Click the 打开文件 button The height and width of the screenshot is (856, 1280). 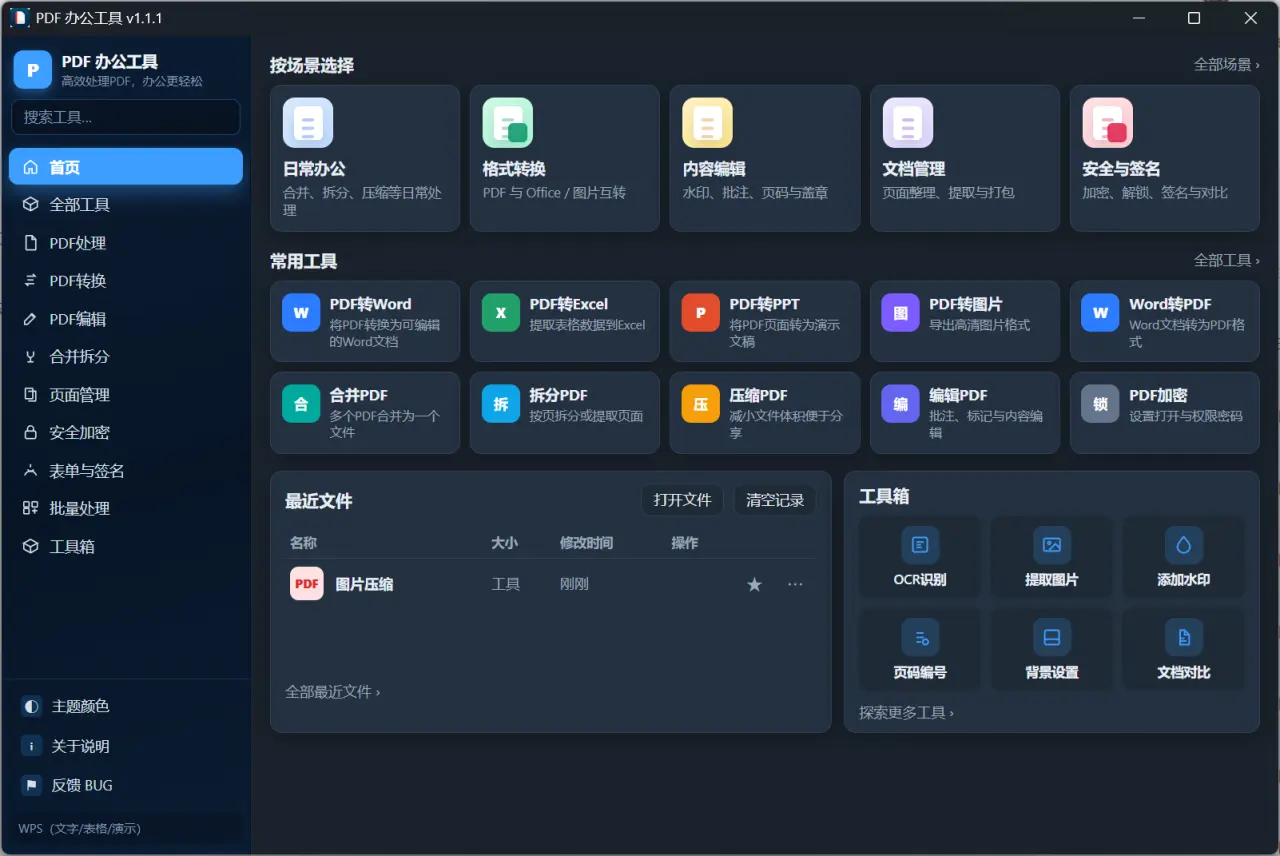[682, 500]
